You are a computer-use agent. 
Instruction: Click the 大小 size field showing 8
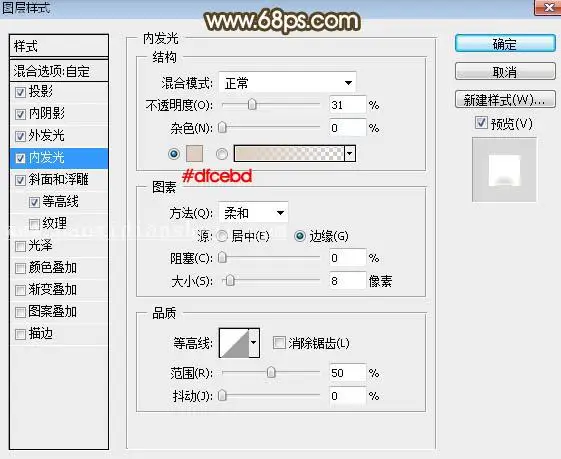coord(347,281)
